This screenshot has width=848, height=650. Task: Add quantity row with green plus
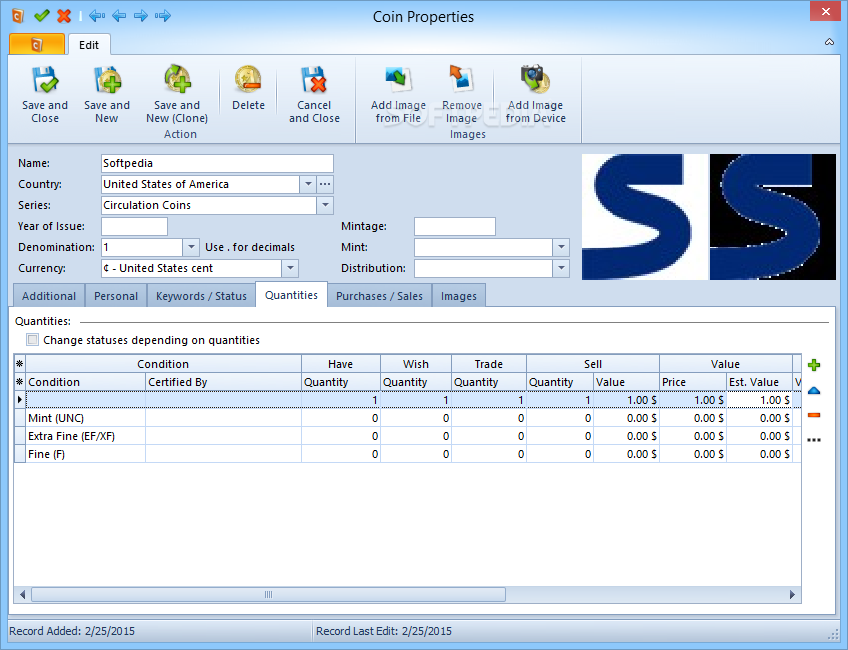(814, 365)
